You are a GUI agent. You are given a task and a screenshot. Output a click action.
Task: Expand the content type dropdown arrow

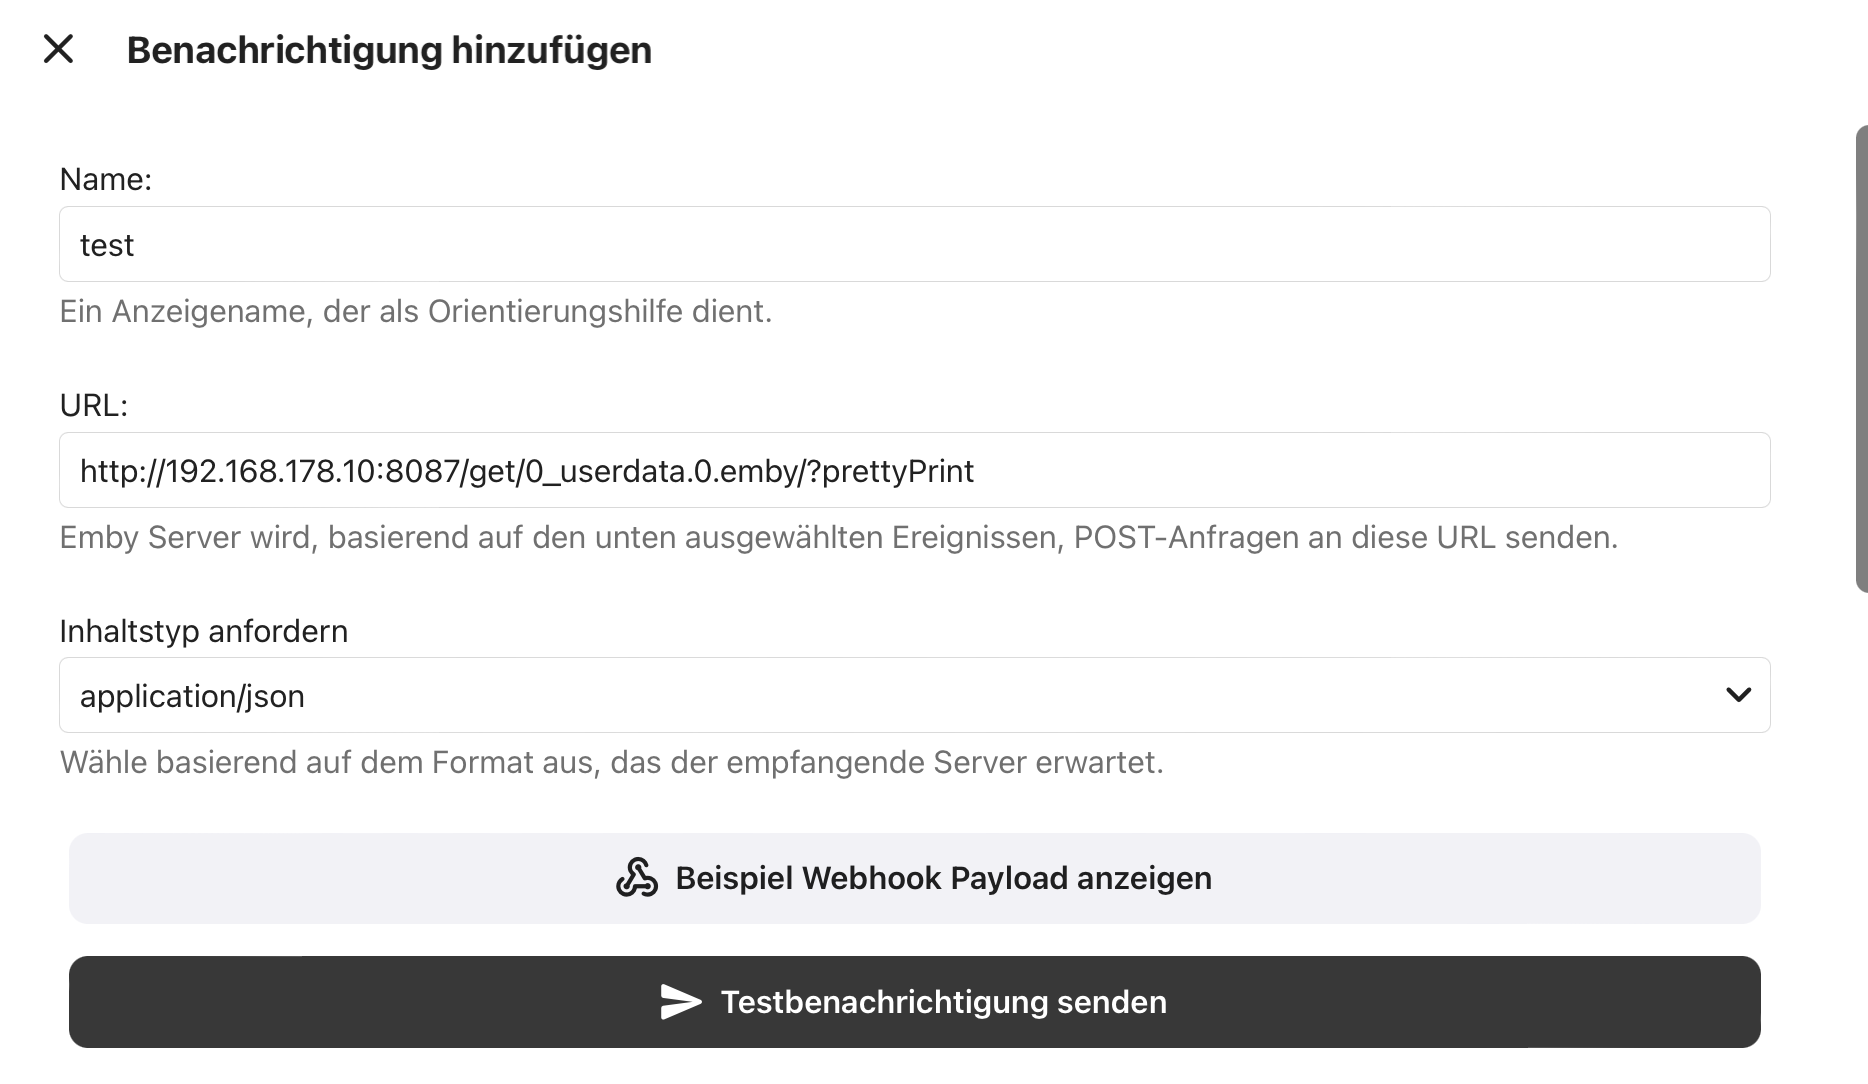point(1738,695)
